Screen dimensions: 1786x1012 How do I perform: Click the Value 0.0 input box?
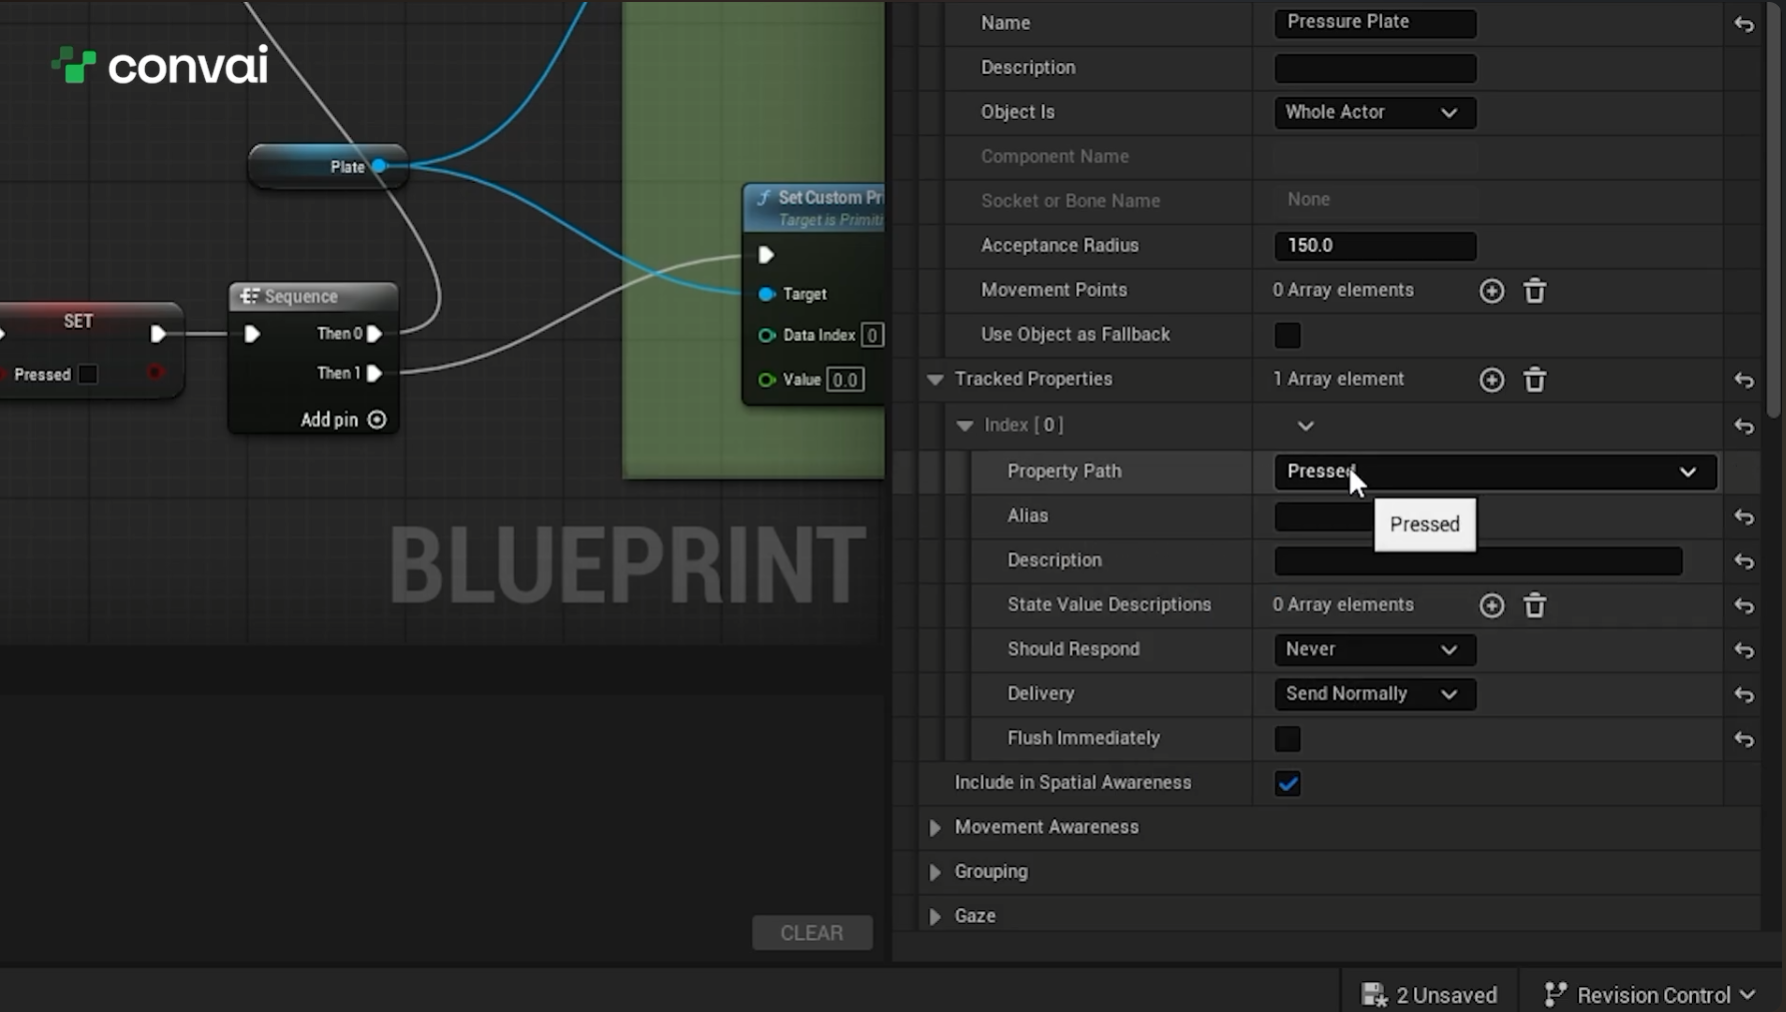pyautogui.click(x=846, y=380)
